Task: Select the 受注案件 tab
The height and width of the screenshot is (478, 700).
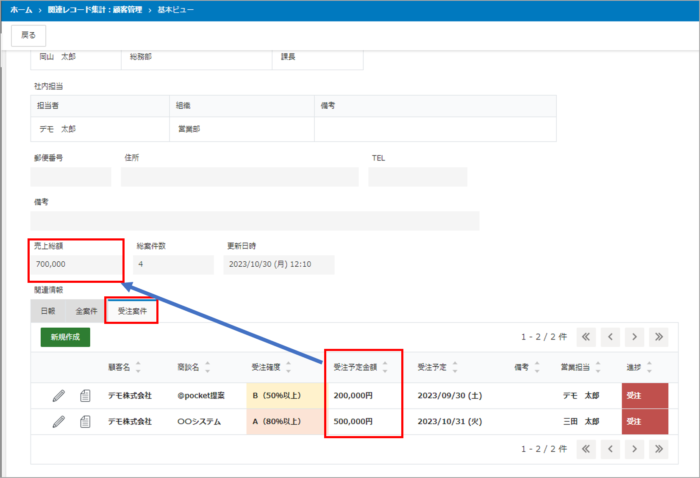Action: point(132,311)
